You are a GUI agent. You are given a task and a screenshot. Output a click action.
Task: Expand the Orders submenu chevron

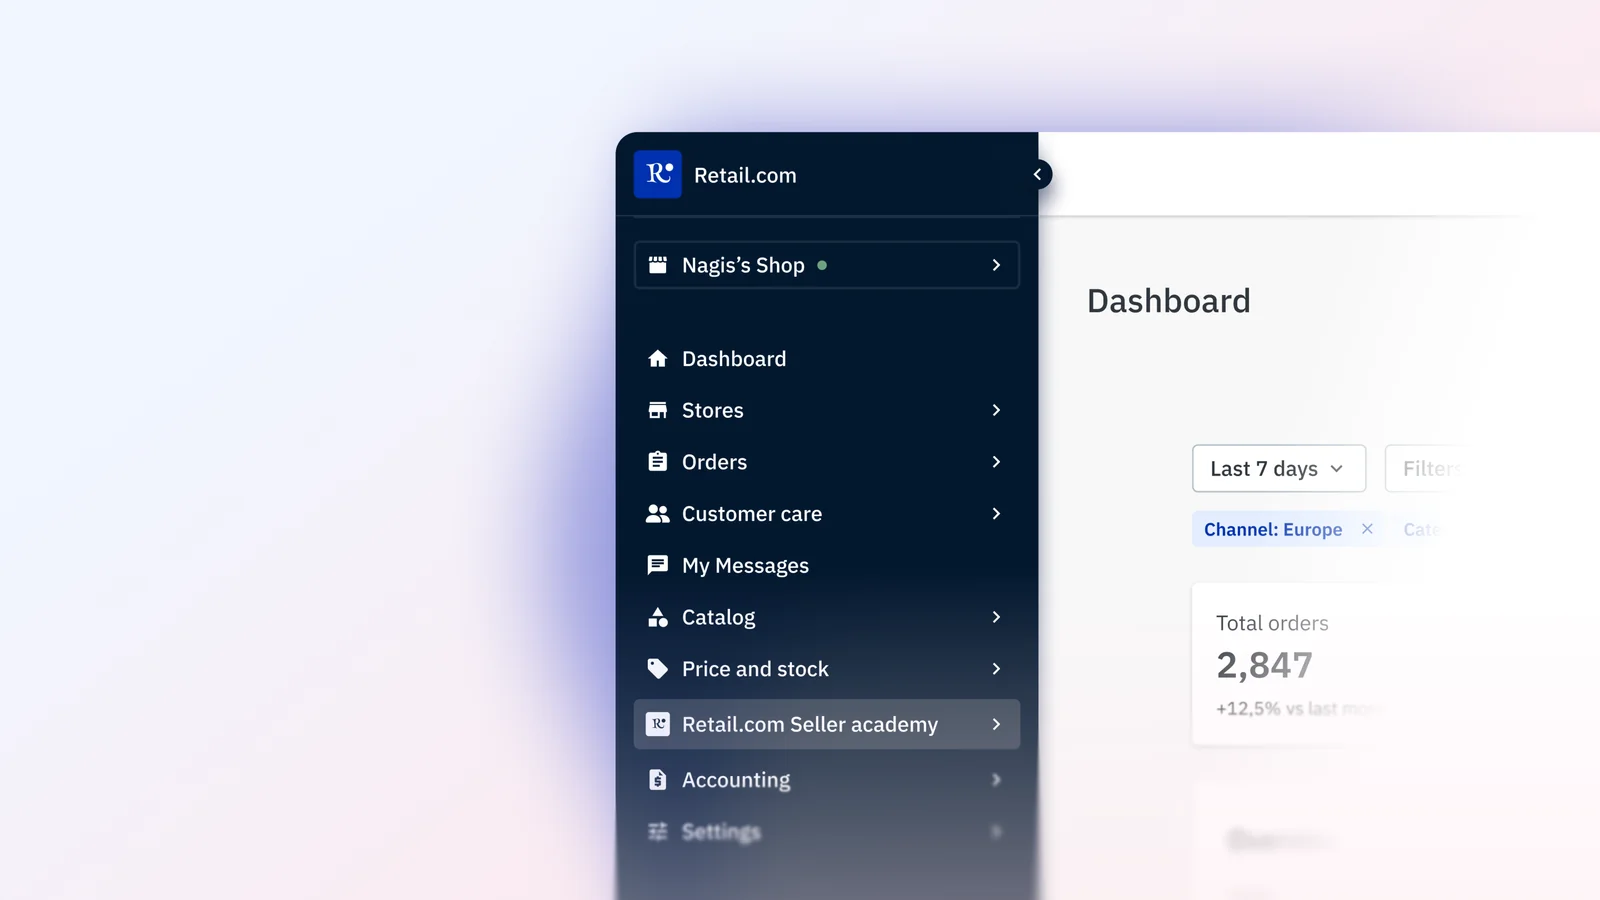click(x=996, y=461)
